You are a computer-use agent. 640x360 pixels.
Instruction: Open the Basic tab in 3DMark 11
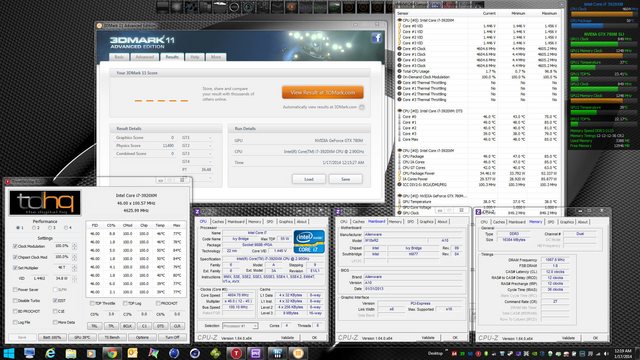click(119, 57)
